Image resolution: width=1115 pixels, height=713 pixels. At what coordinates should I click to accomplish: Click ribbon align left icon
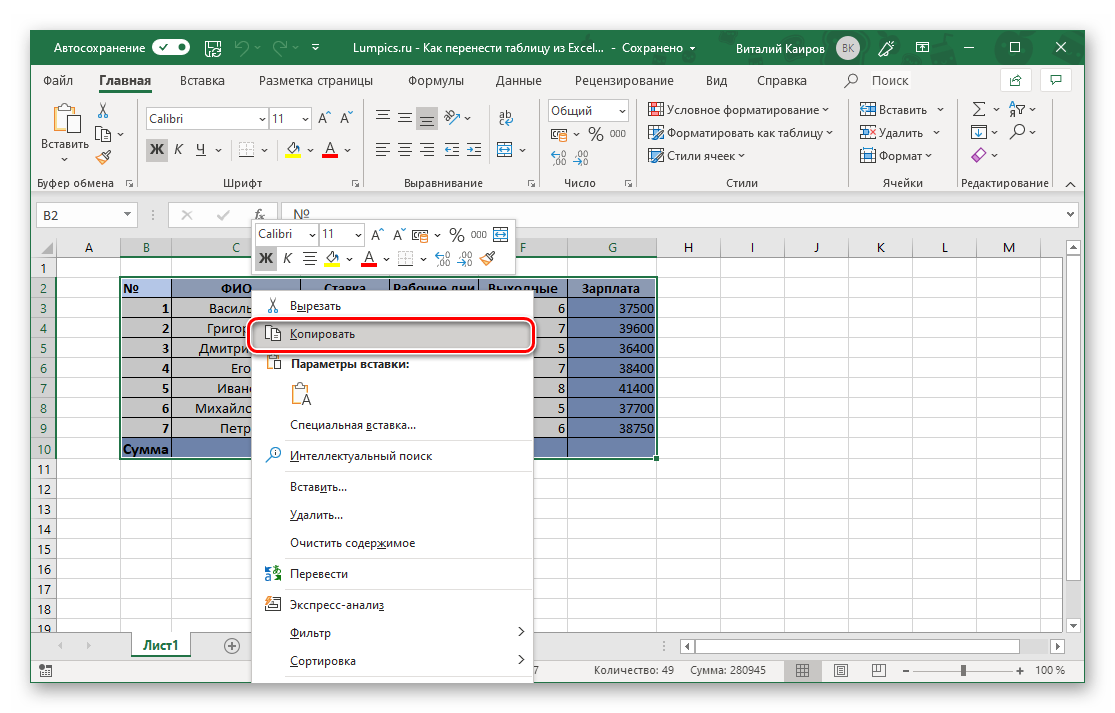[x=383, y=149]
